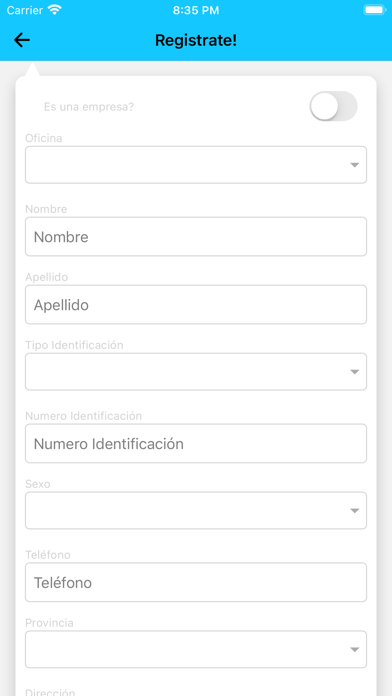Click the Sexo dropdown arrow

coord(354,511)
